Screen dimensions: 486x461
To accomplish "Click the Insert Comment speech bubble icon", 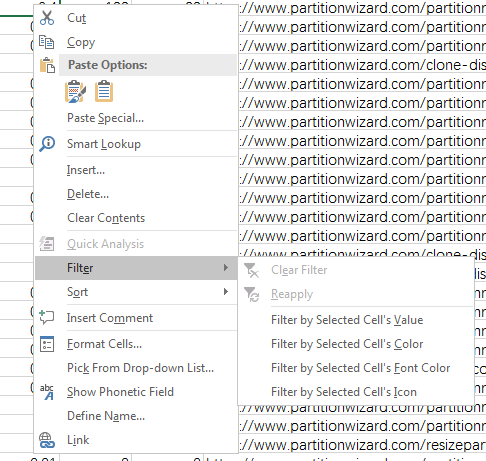I will 46,317.
